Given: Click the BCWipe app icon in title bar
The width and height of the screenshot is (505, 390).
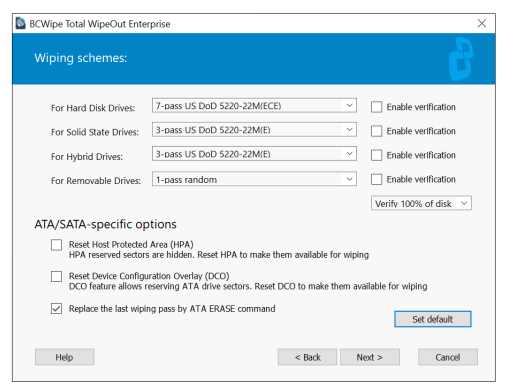Looking at the screenshot, I should [x=21, y=24].
